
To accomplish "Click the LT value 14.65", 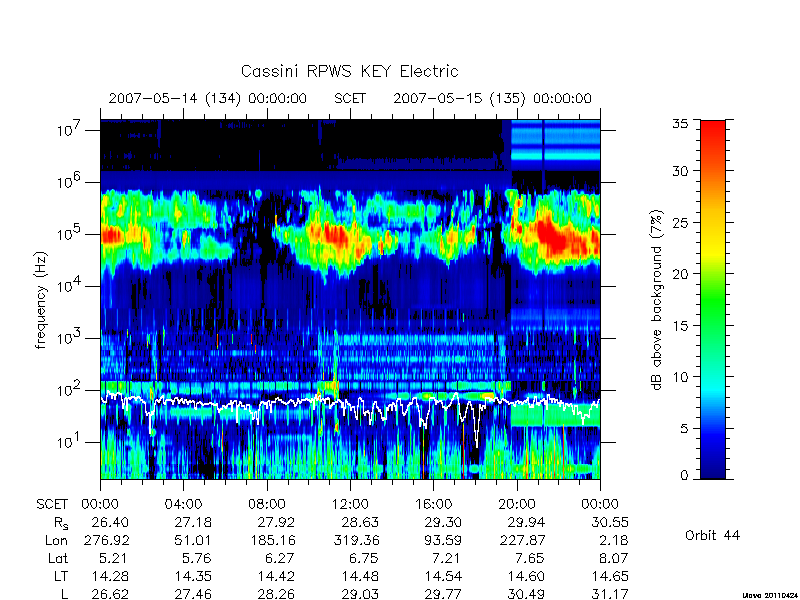I will (x=610, y=577).
